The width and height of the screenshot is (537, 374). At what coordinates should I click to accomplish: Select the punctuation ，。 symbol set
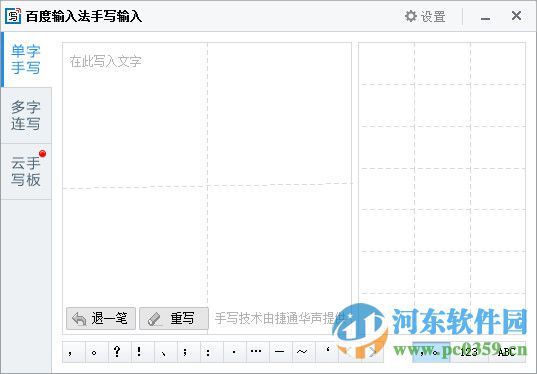pyautogui.click(x=431, y=352)
